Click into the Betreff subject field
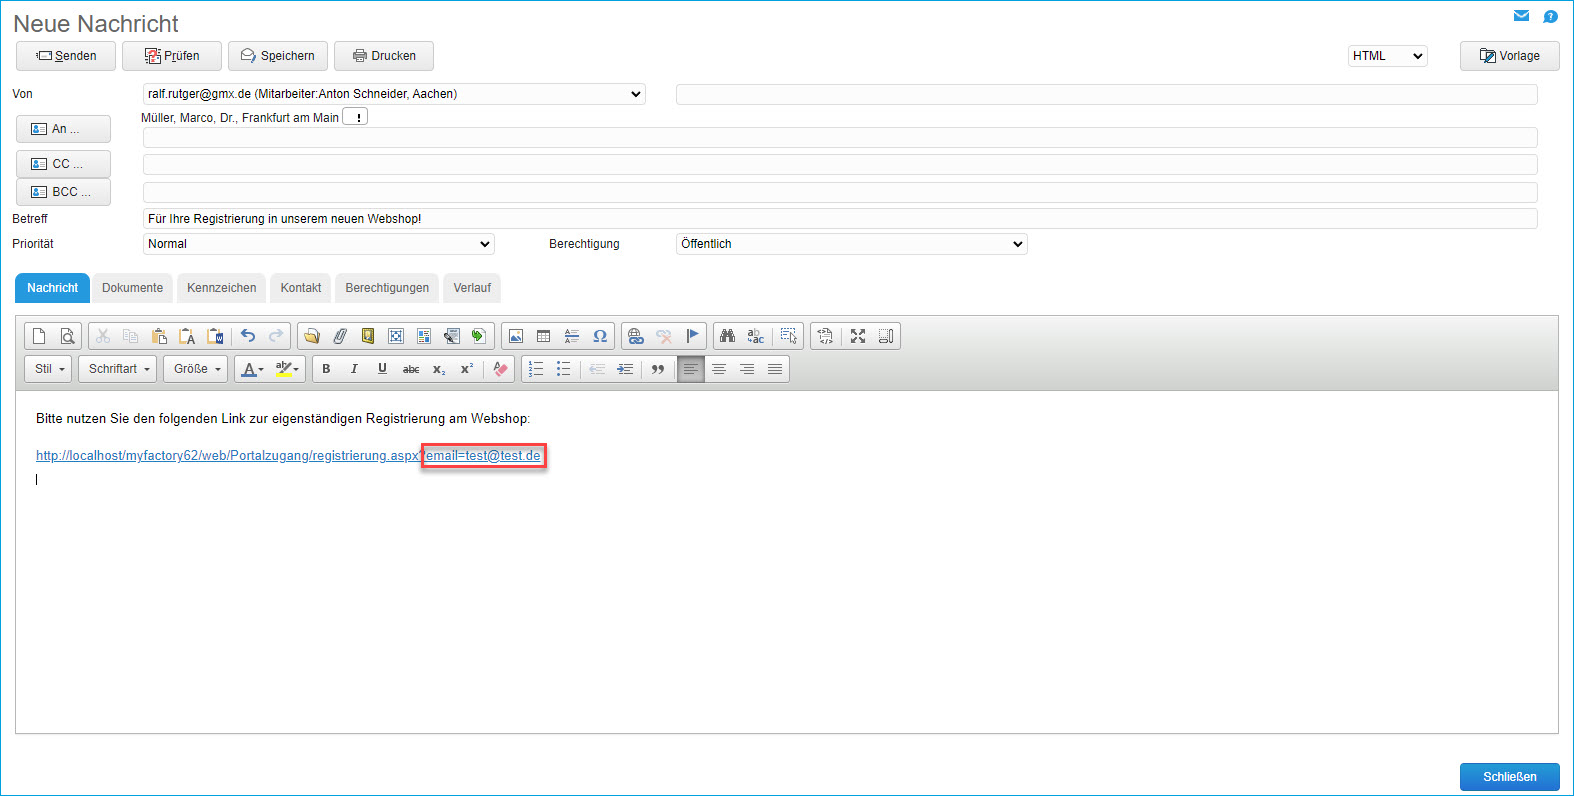Image resolution: width=1574 pixels, height=796 pixels. (839, 219)
